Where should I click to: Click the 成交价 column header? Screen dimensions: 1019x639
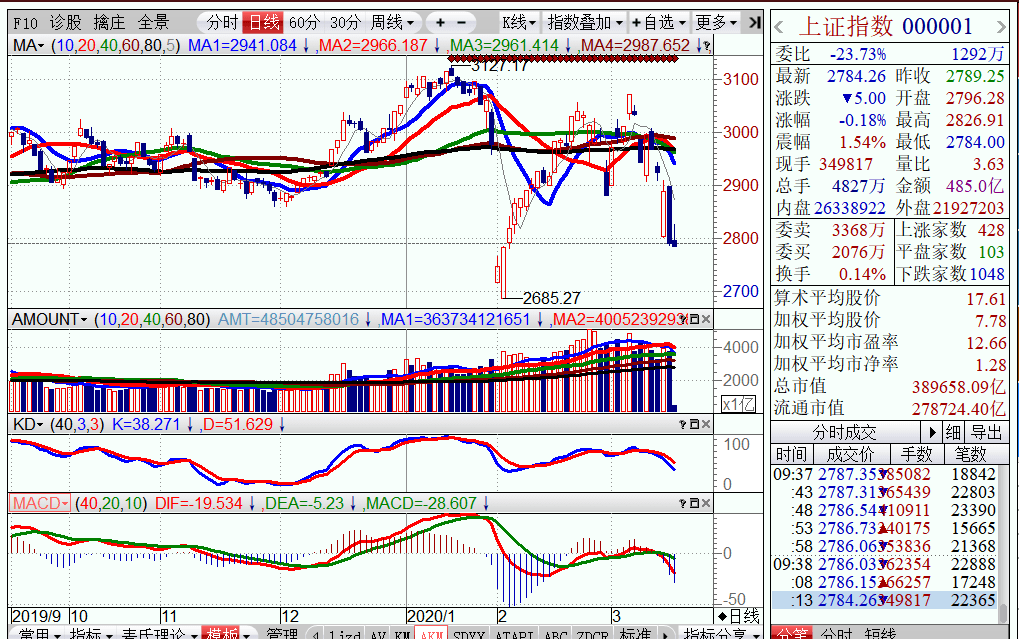click(x=851, y=454)
